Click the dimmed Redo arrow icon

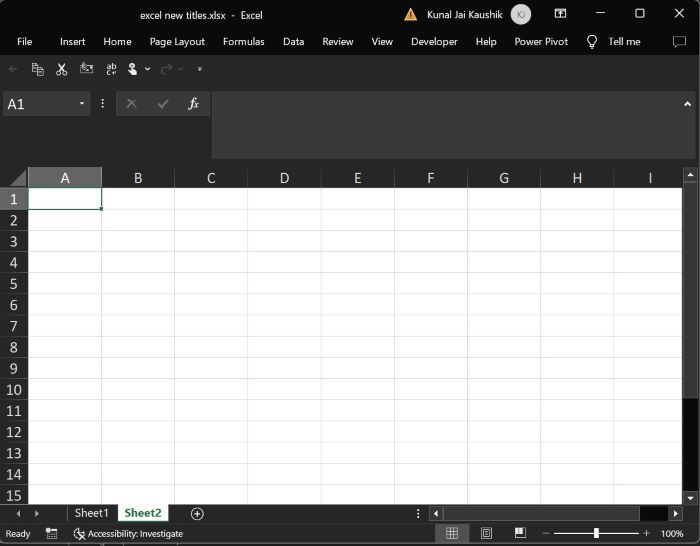click(x=167, y=69)
